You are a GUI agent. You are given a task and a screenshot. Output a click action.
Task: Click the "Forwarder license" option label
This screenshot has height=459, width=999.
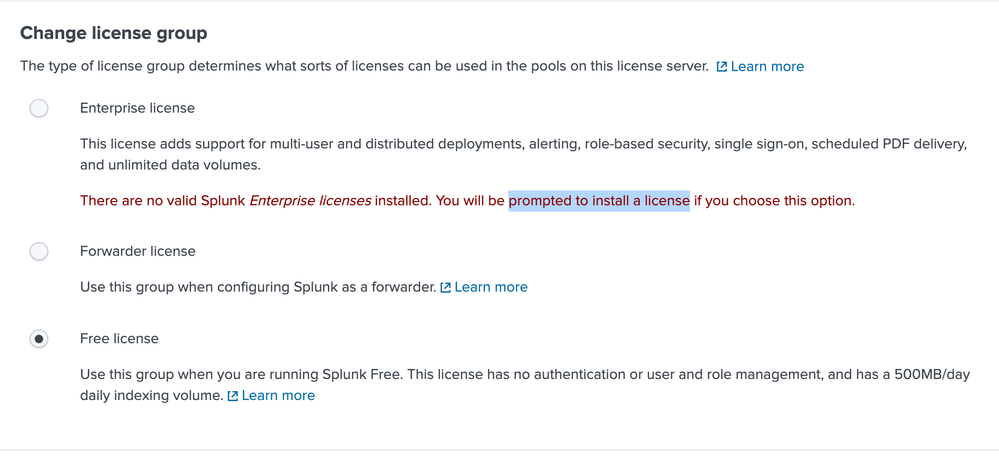[x=137, y=251]
